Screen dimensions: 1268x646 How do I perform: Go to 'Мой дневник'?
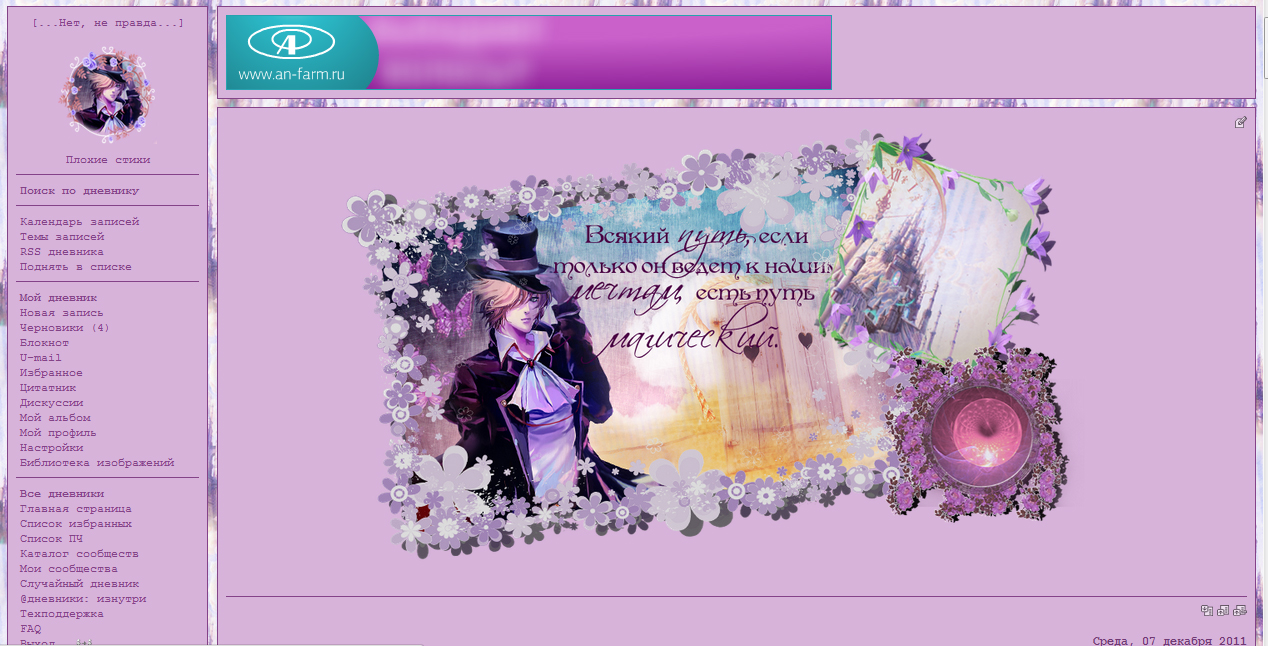(x=58, y=297)
